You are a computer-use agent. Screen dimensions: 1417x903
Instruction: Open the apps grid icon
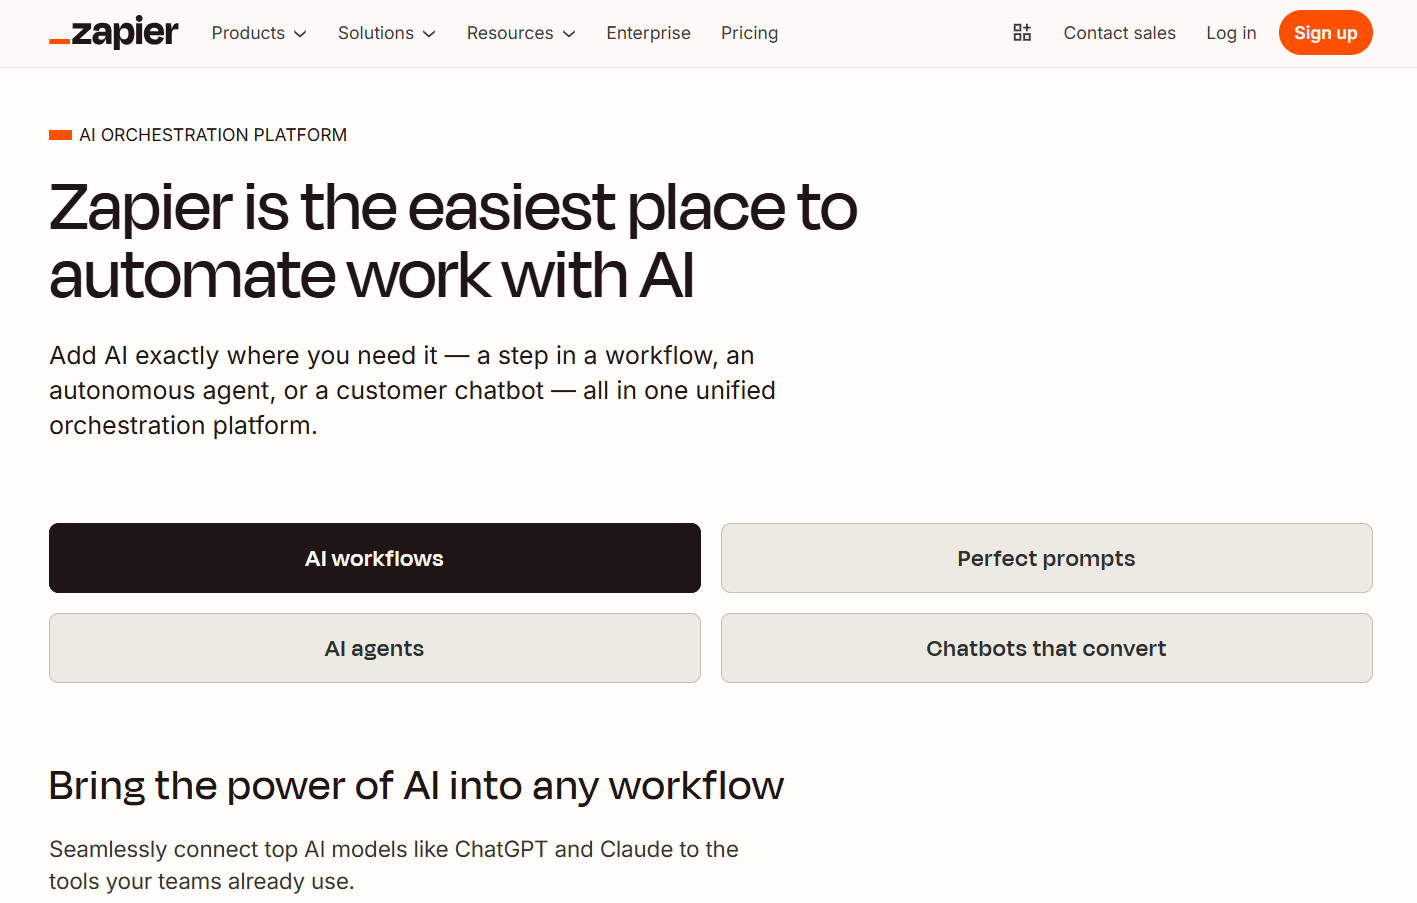click(x=1022, y=33)
